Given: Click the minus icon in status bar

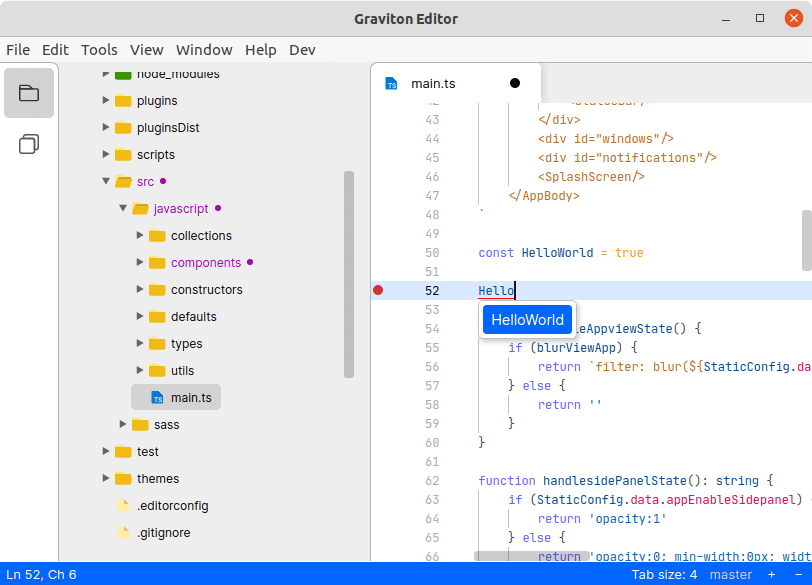Looking at the screenshot, I should [796, 575].
